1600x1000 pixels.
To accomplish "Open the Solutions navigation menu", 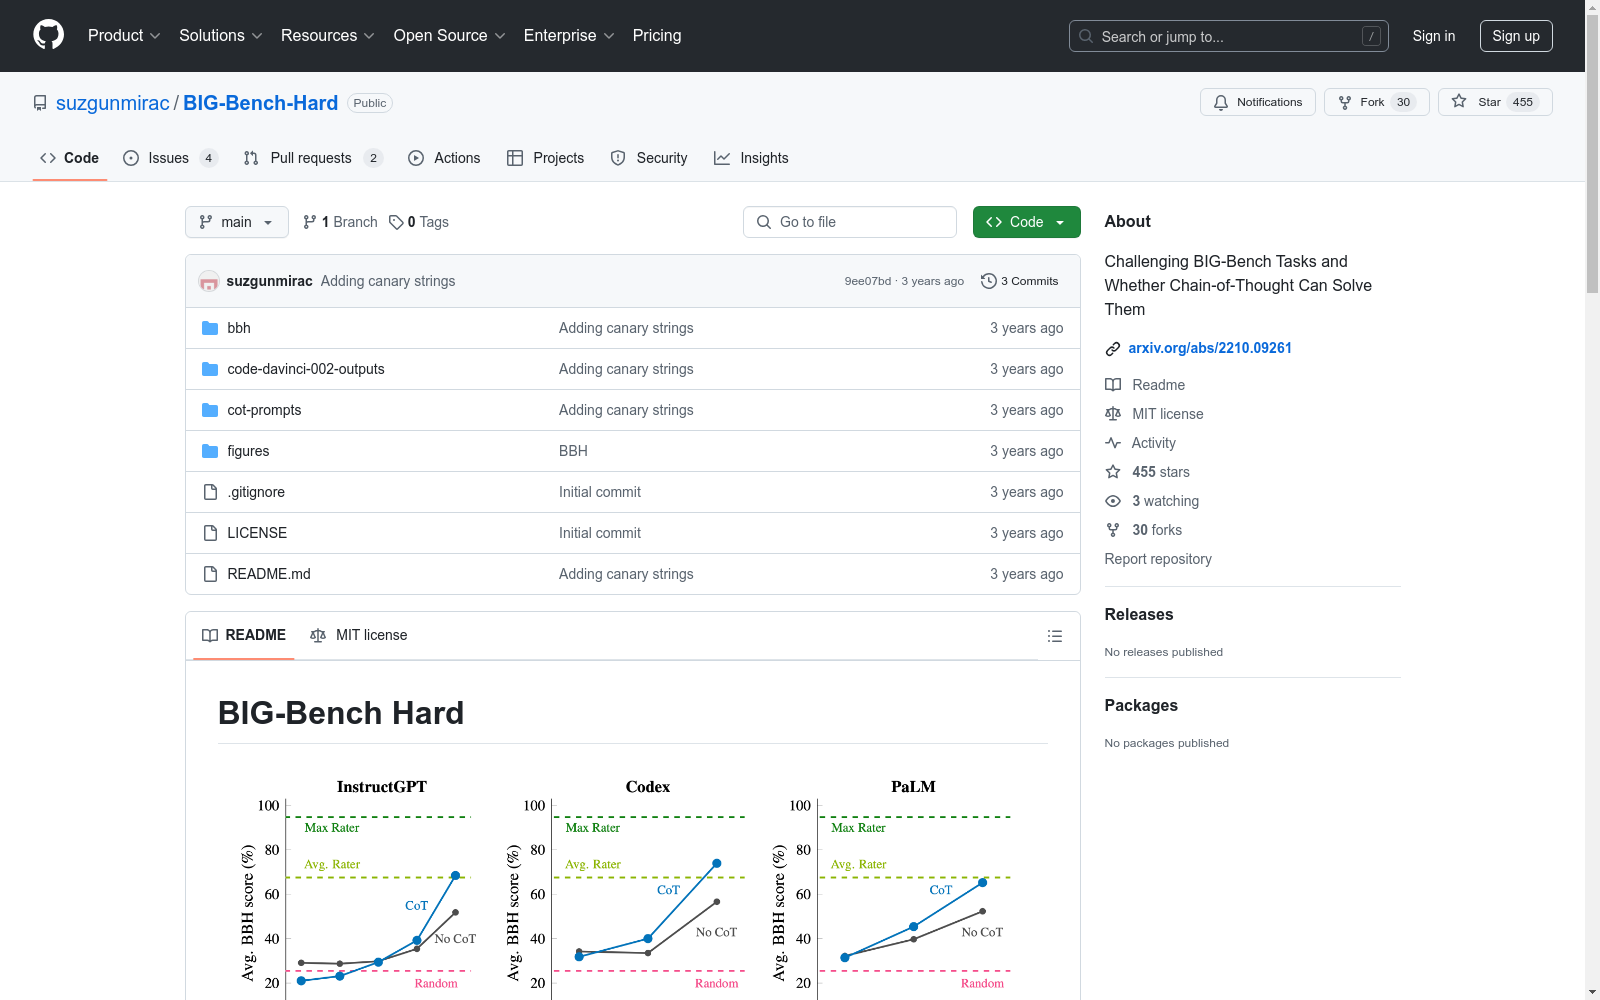I will [x=220, y=36].
